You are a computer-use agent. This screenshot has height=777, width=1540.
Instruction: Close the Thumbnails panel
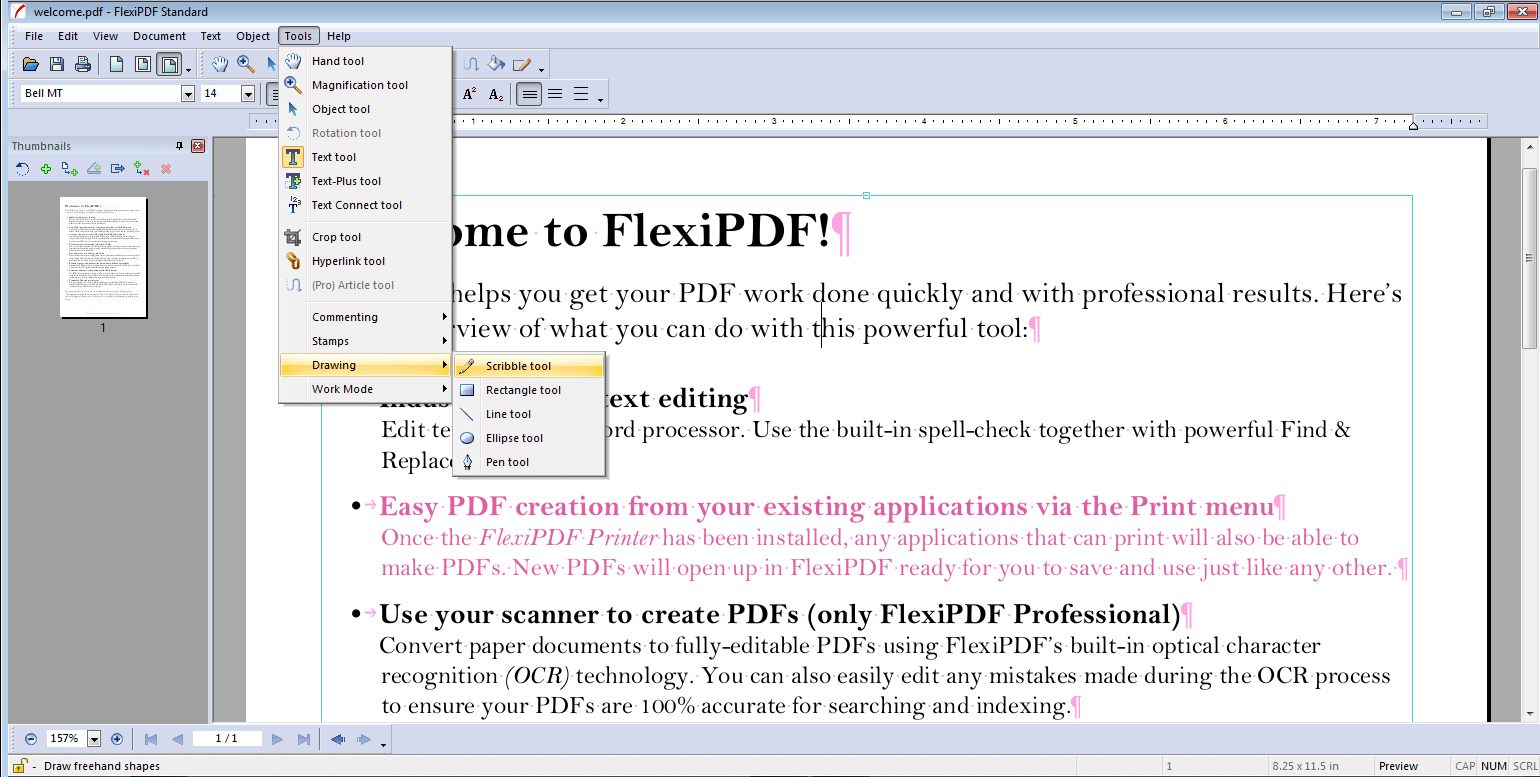[x=198, y=146]
